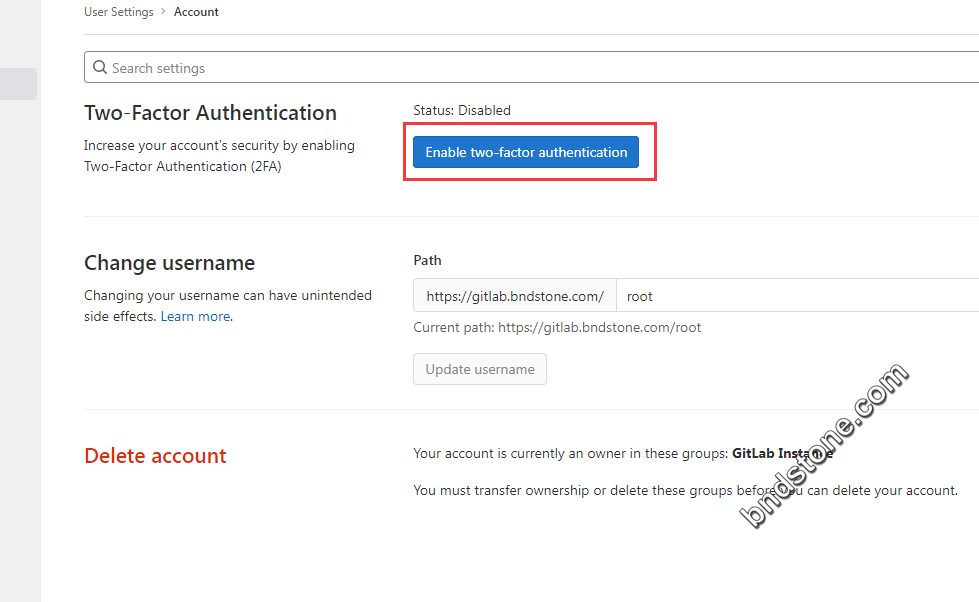979x602 pixels.
Task: Click the Path label above username field
Action: click(427, 260)
